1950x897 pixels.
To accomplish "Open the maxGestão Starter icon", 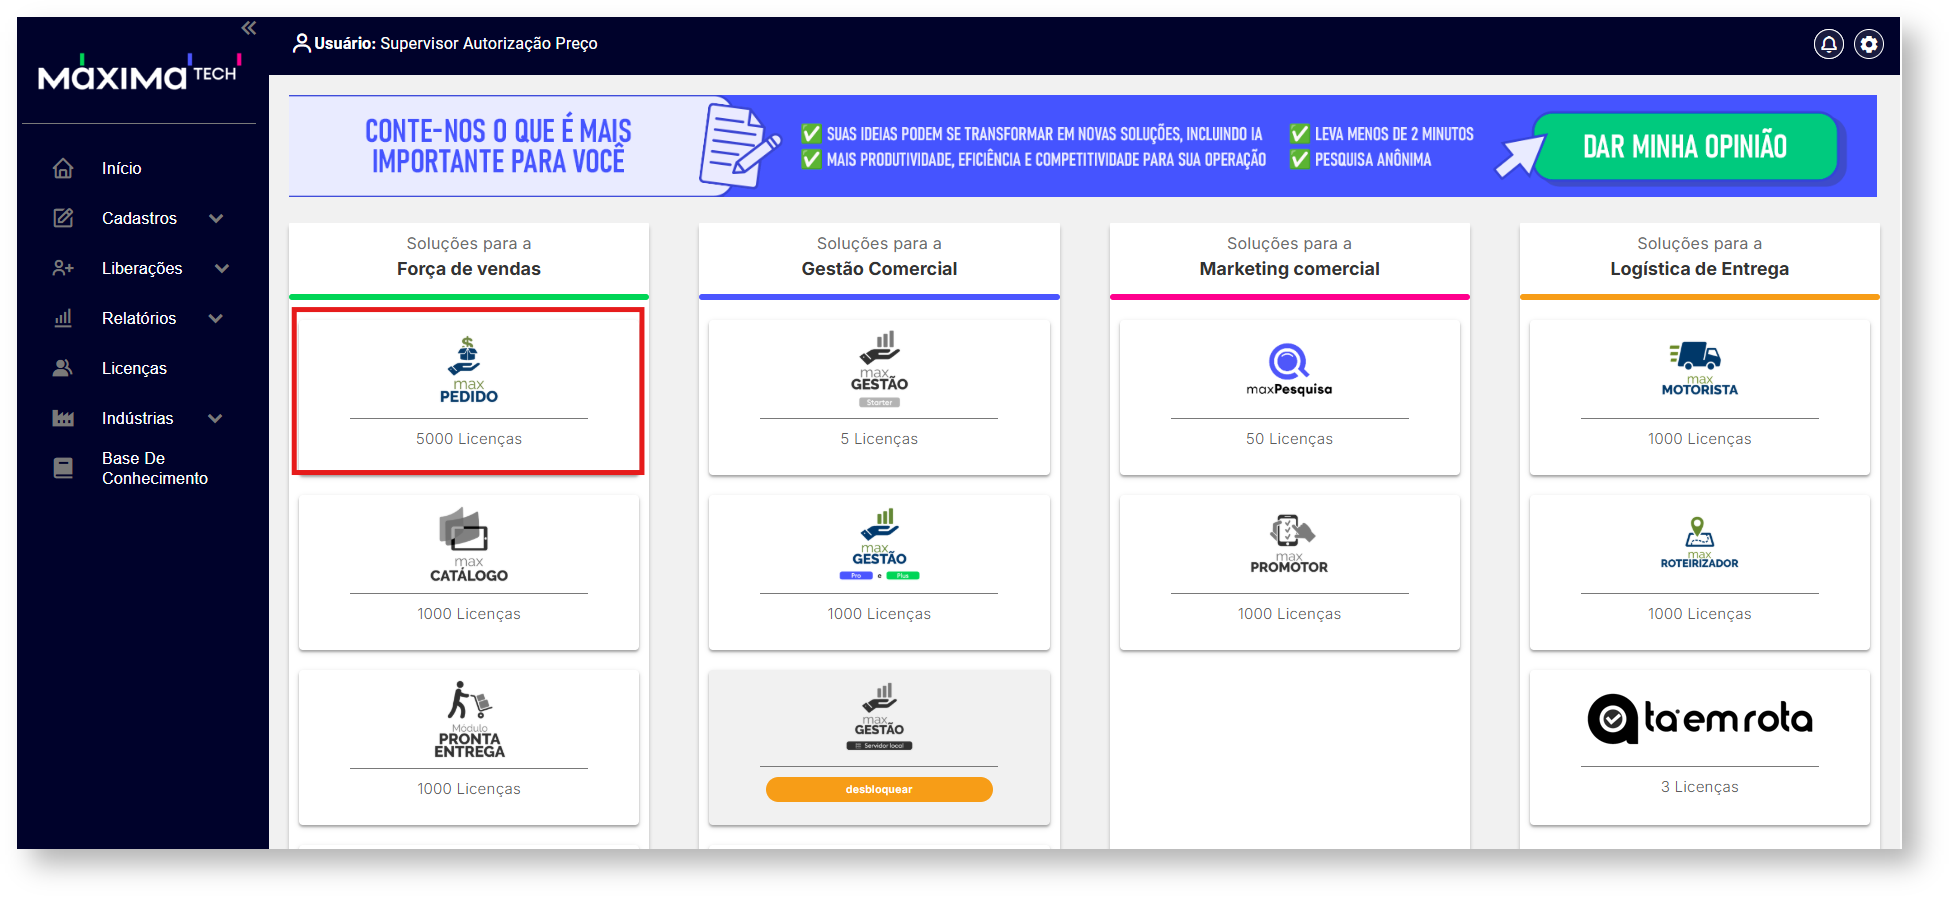I will [x=879, y=369].
